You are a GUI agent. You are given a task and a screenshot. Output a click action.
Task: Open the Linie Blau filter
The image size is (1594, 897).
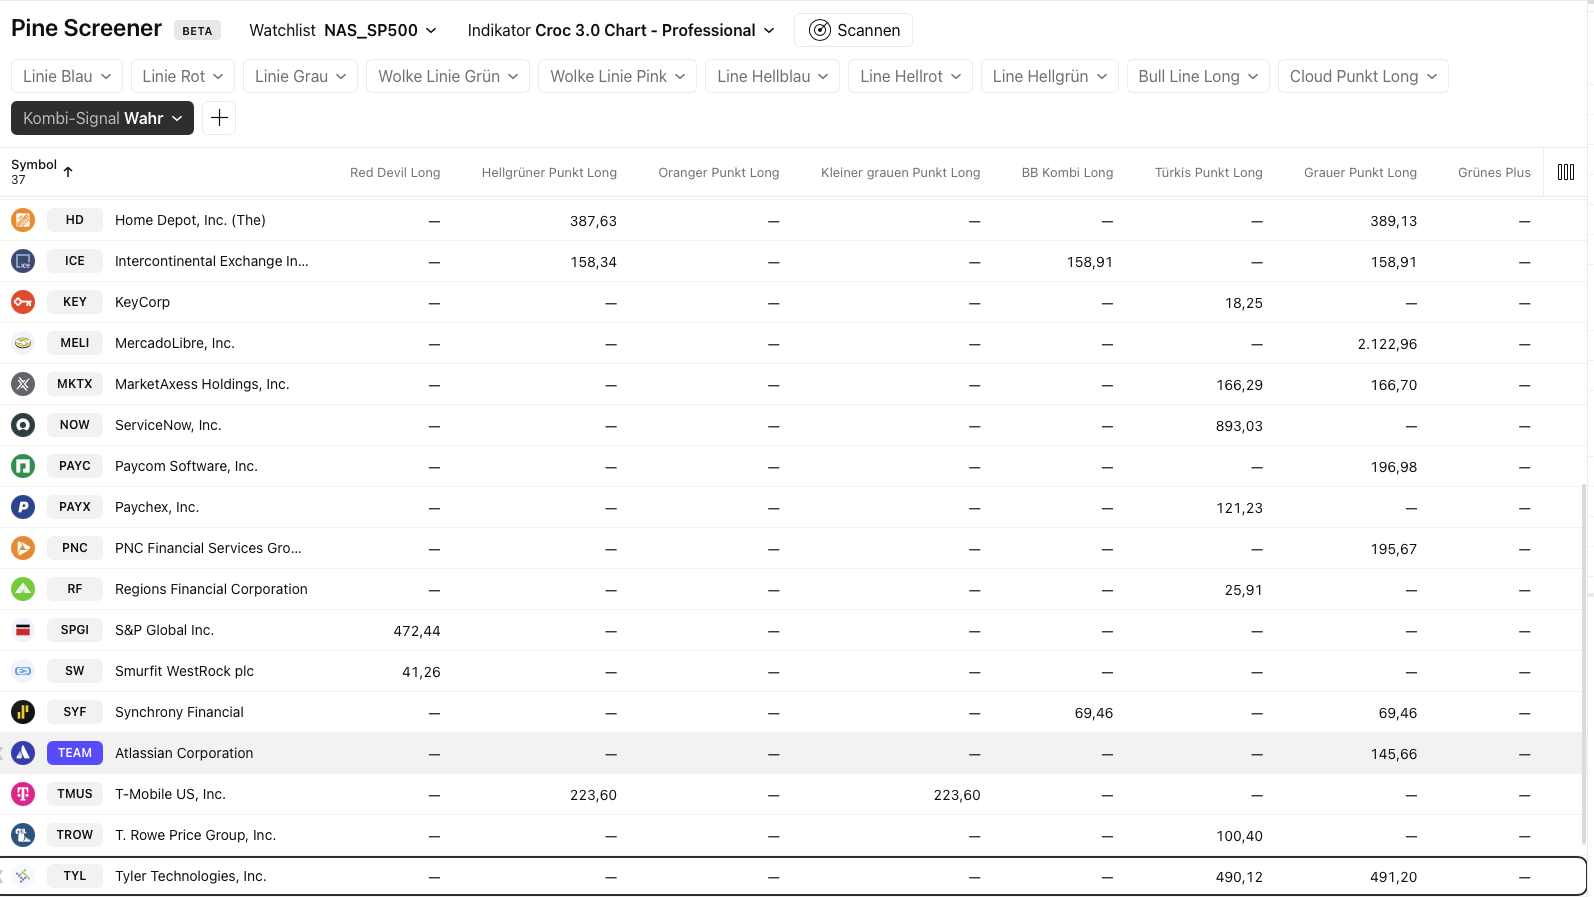click(x=67, y=76)
